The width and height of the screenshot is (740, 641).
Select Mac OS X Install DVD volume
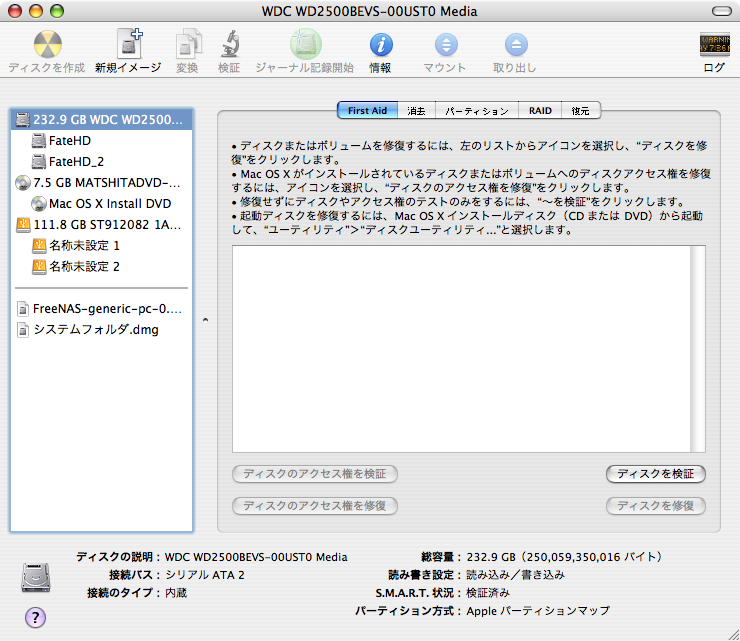pos(101,203)
